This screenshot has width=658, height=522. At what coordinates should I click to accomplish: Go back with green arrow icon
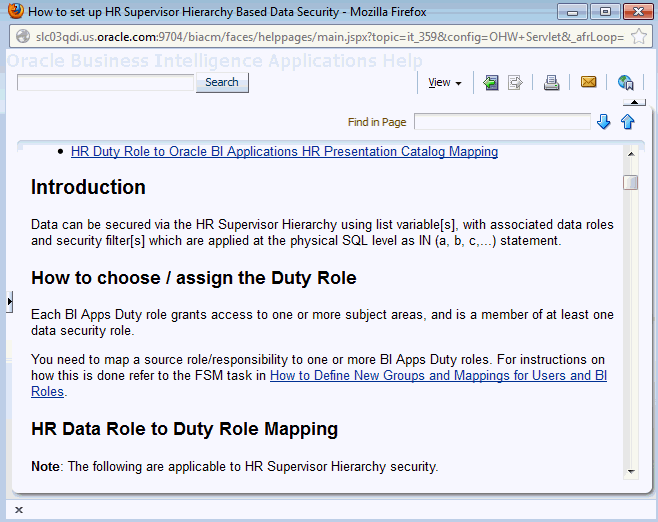pos(491,83)
